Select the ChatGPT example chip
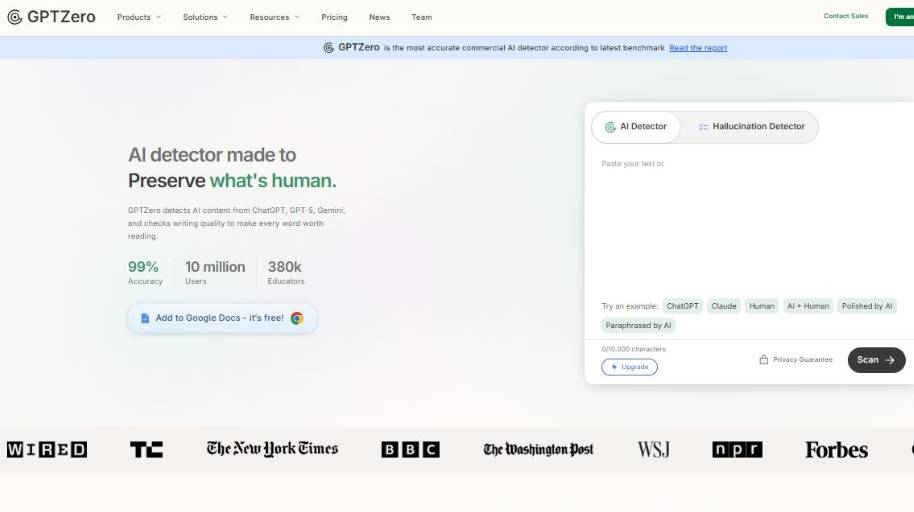 [683, 306]
